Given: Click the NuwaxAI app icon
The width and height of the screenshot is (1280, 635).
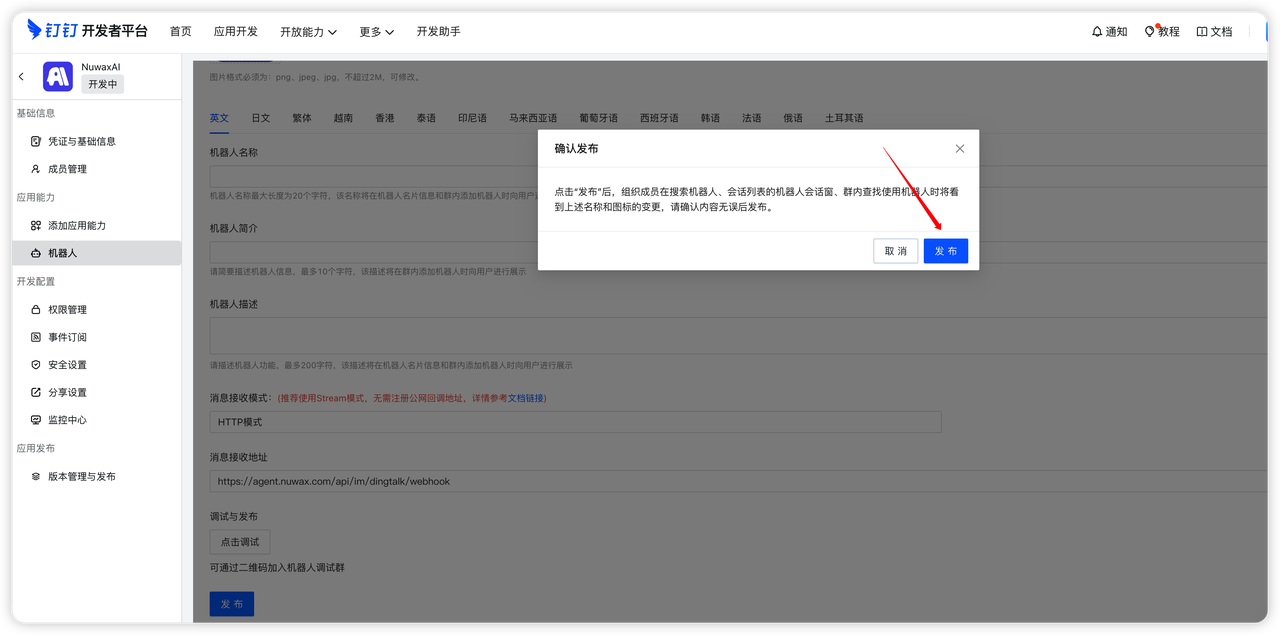Looking at the screenshot, I should pos(58,77).
